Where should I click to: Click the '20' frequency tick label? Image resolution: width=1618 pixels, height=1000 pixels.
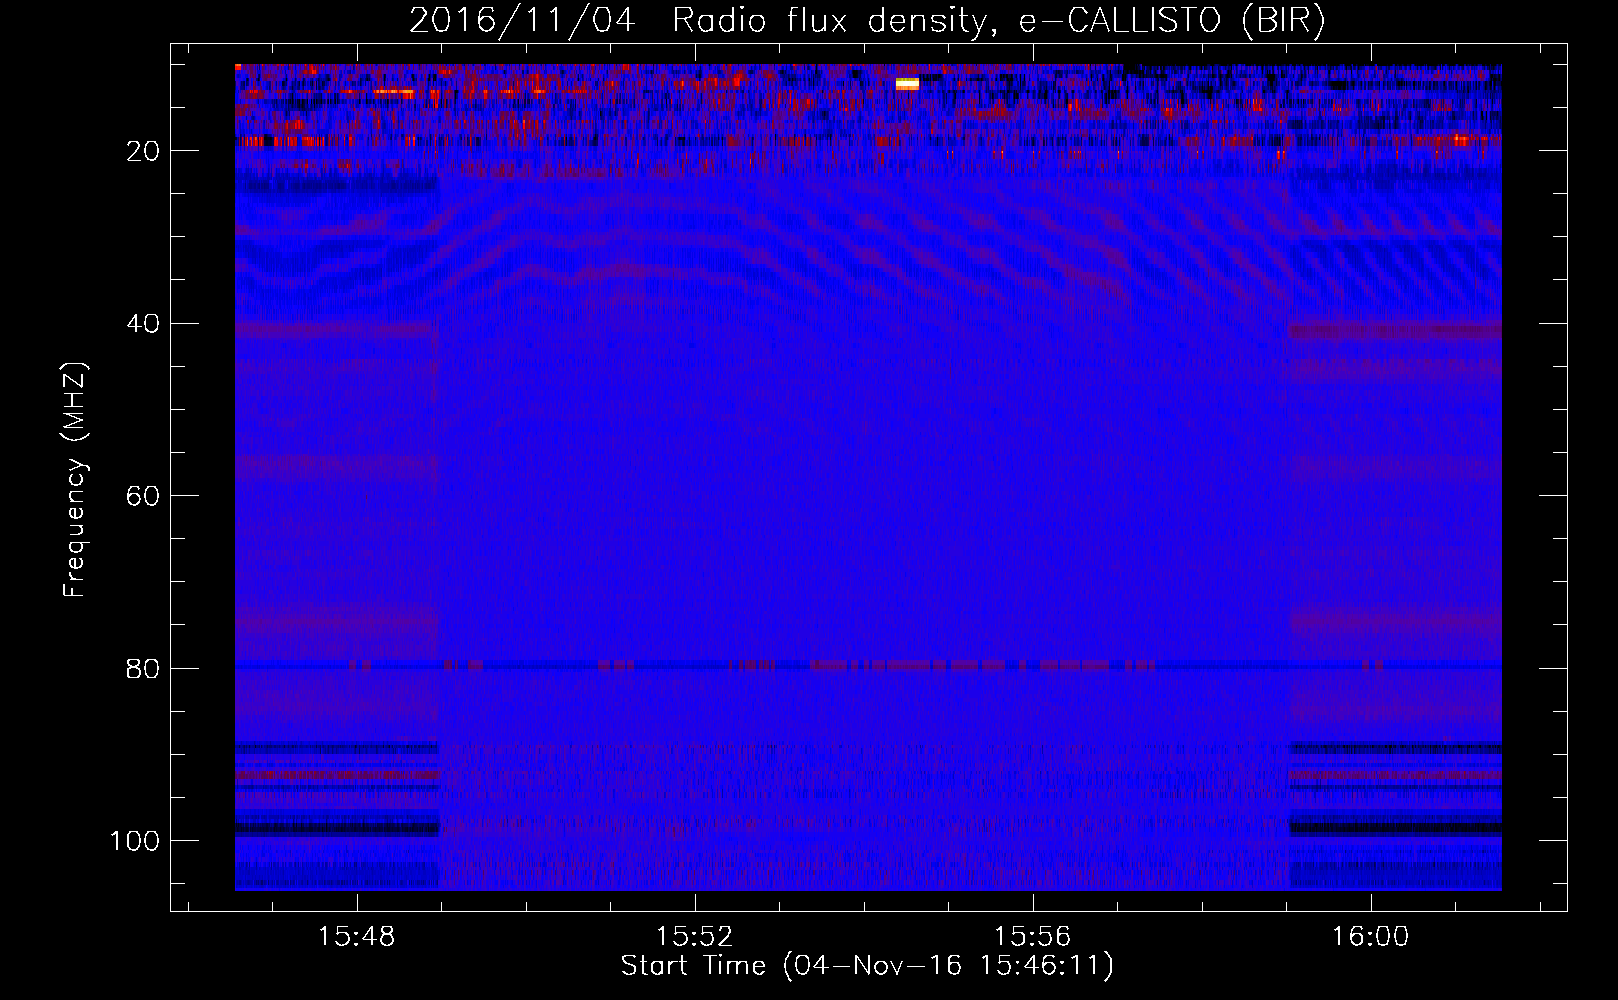click(x=144, y=151)
